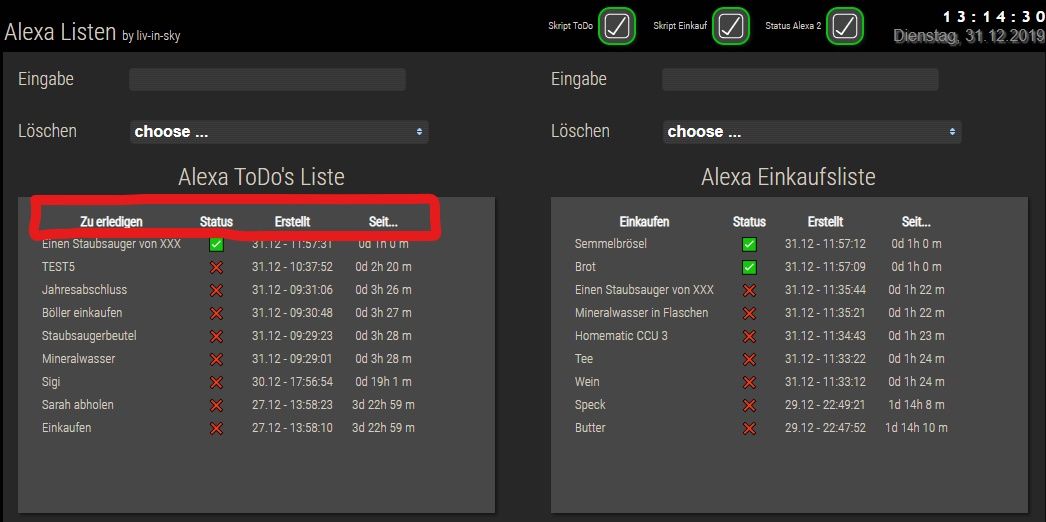Click red X status for TEST5
Screen dimensions: 1046x522
216,267
